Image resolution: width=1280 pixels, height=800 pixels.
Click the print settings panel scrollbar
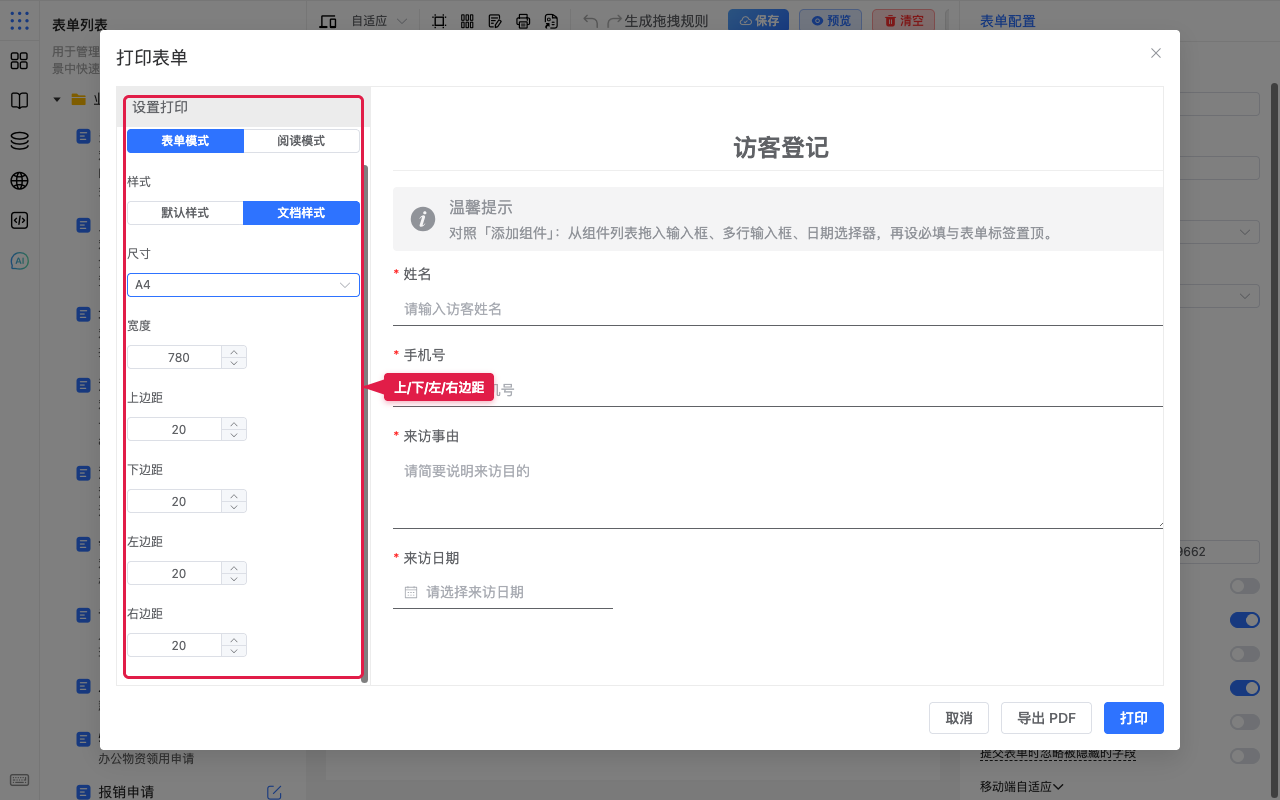click(x=365, y=424)
